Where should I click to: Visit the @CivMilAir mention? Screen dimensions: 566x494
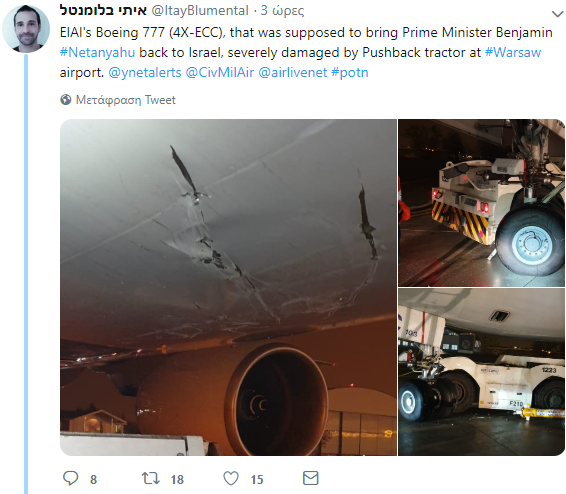220,73
